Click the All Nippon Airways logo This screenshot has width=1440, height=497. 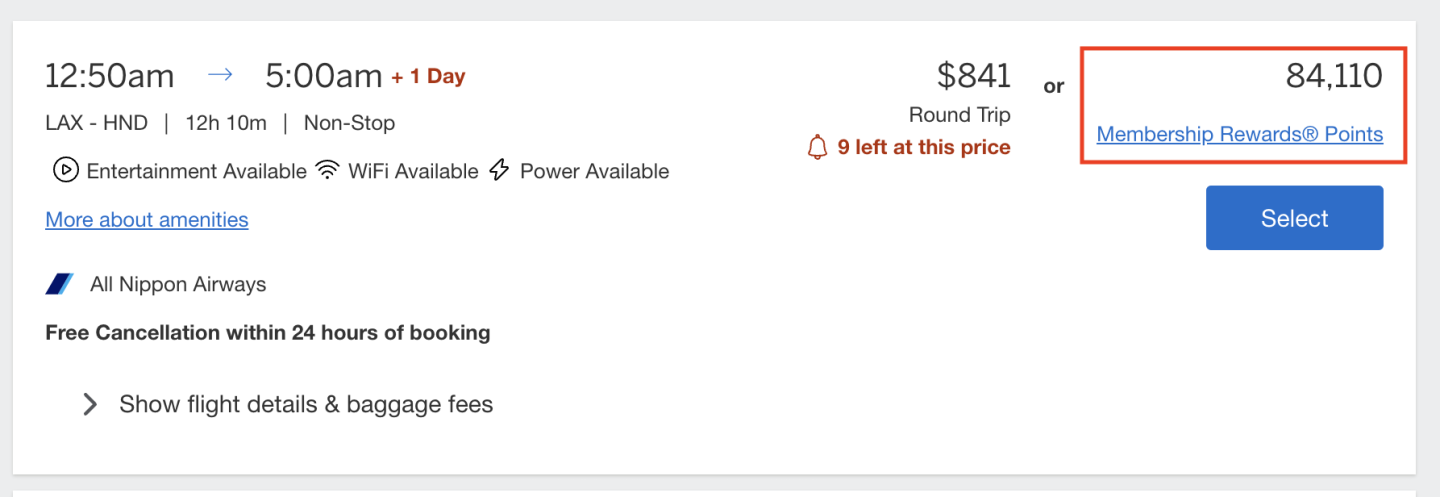(x=60, y=284)
